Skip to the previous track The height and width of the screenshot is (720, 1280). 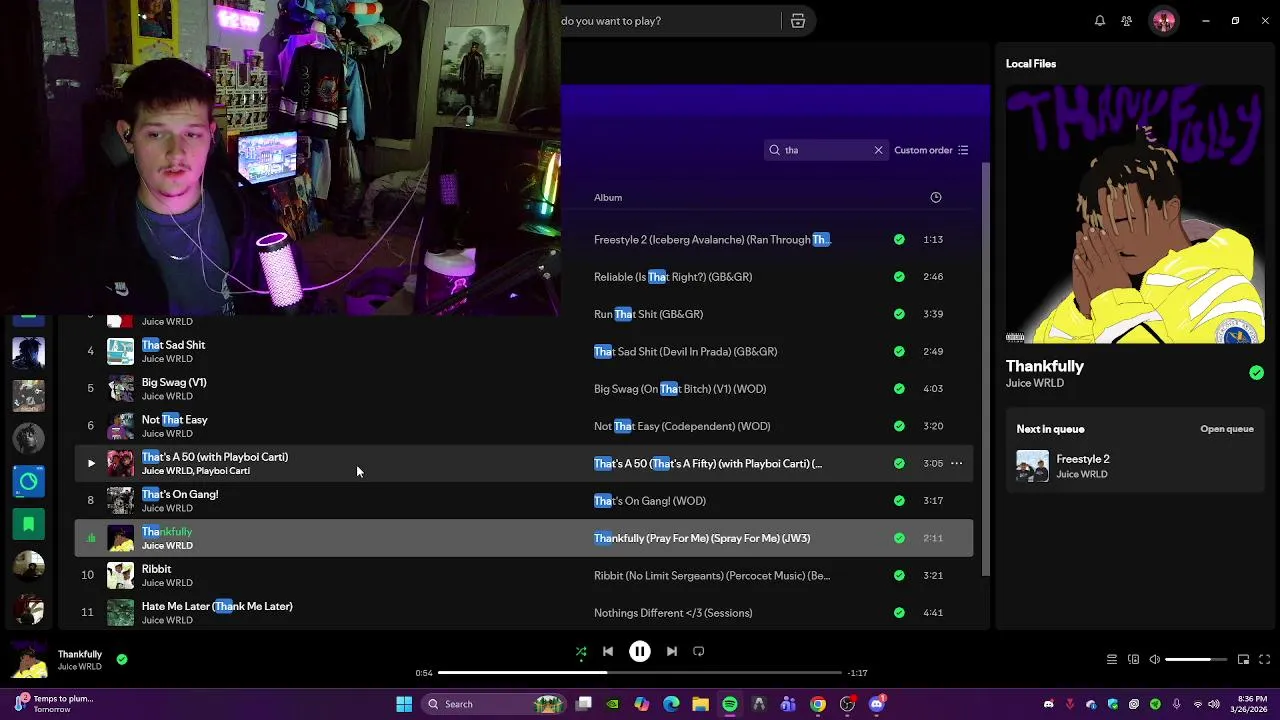pyautogui.click(x=608, y=652)
